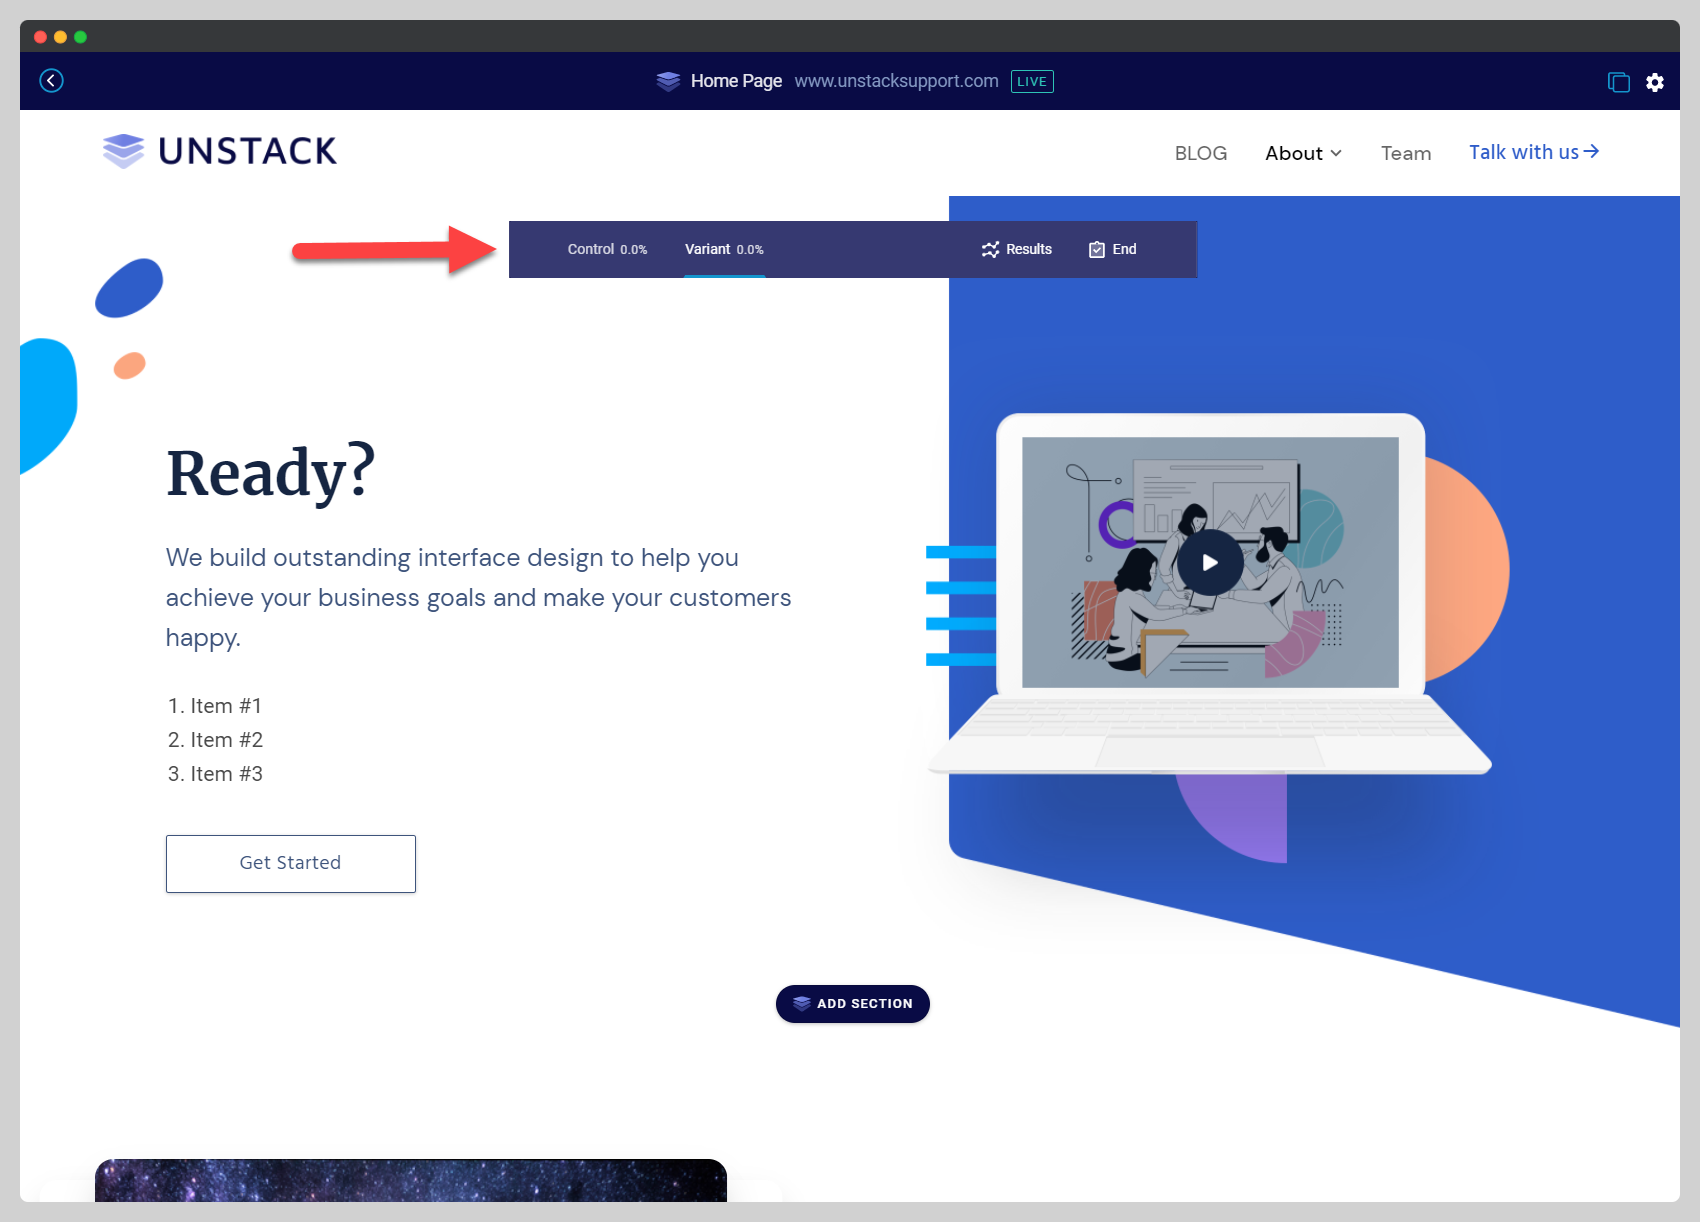Screen dimensions: 1700x1222
Task: Open the settings gear icon
Action: point(1655,82)
